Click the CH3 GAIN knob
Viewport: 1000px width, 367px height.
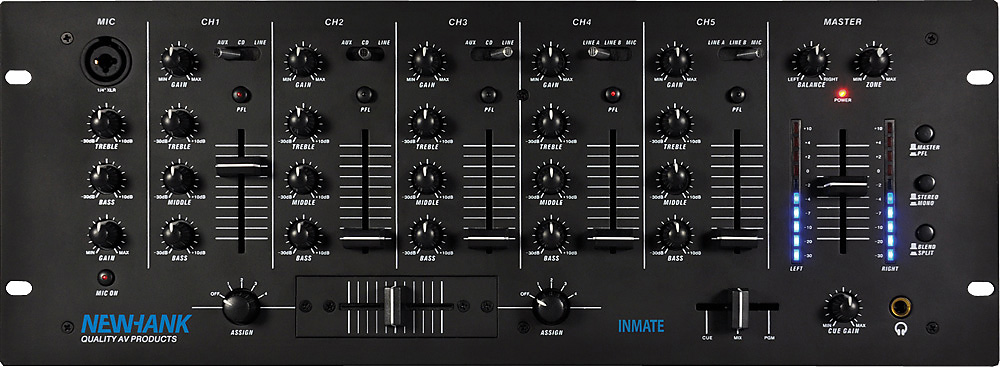point(427,61)
